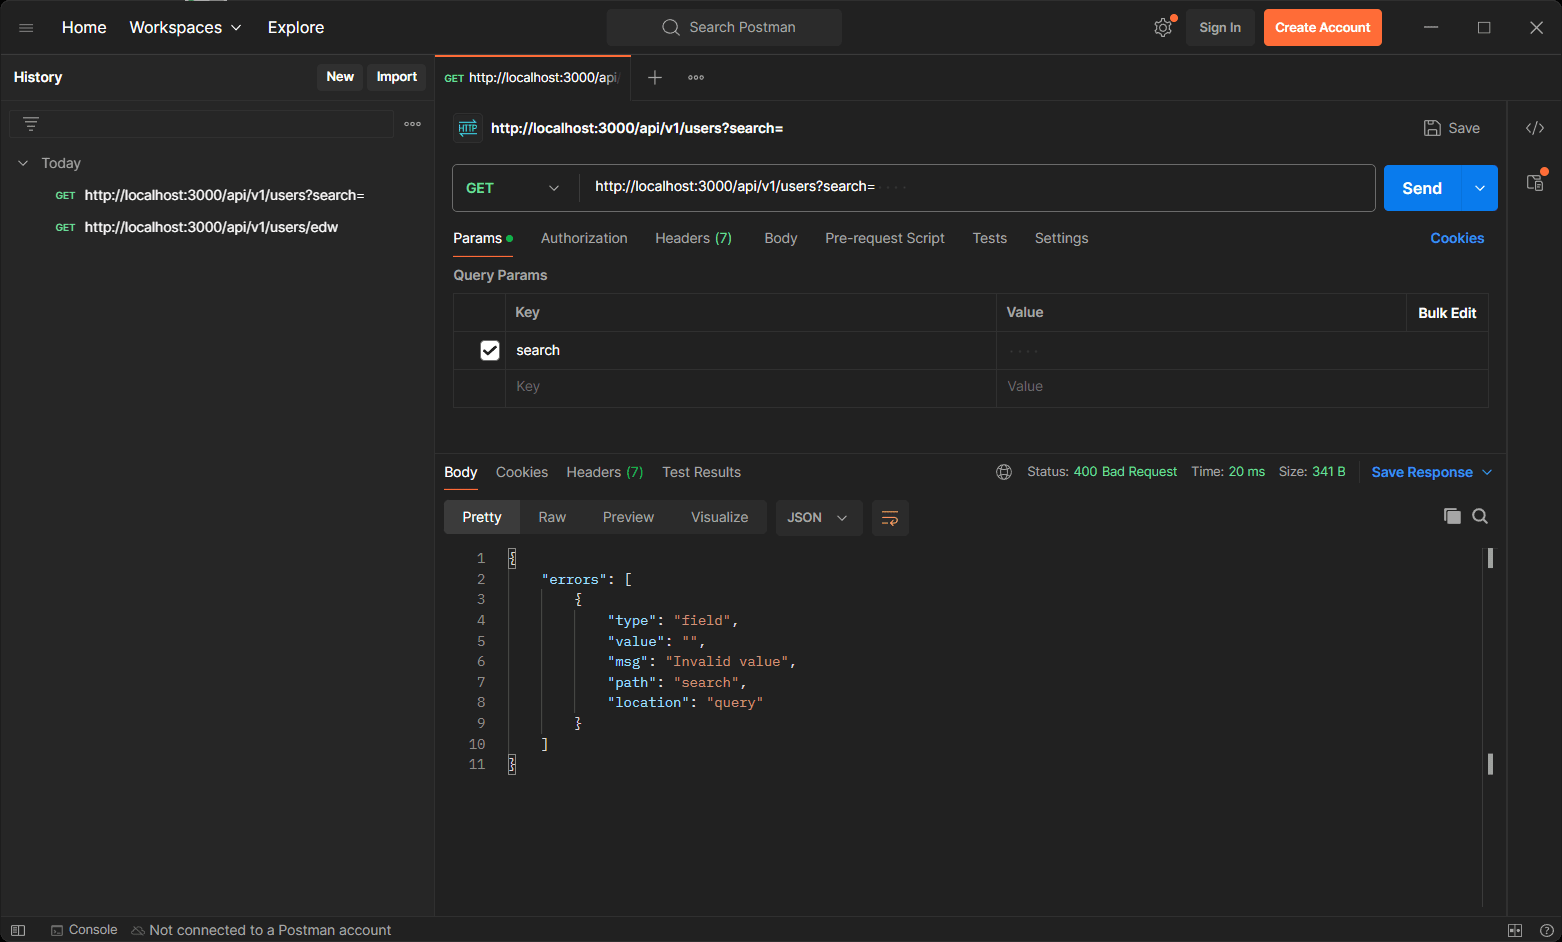Open the code snippet panel
The height and width of the screenshot is (942, 1562).
pyautogui.click(x=1536, y=128)
